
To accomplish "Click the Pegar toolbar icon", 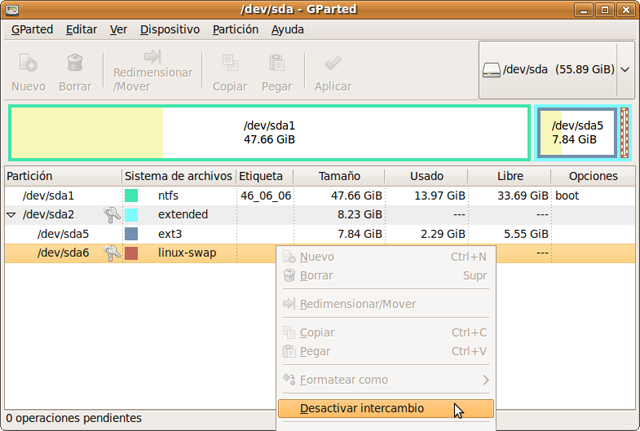I will click(x=277, y=63).
